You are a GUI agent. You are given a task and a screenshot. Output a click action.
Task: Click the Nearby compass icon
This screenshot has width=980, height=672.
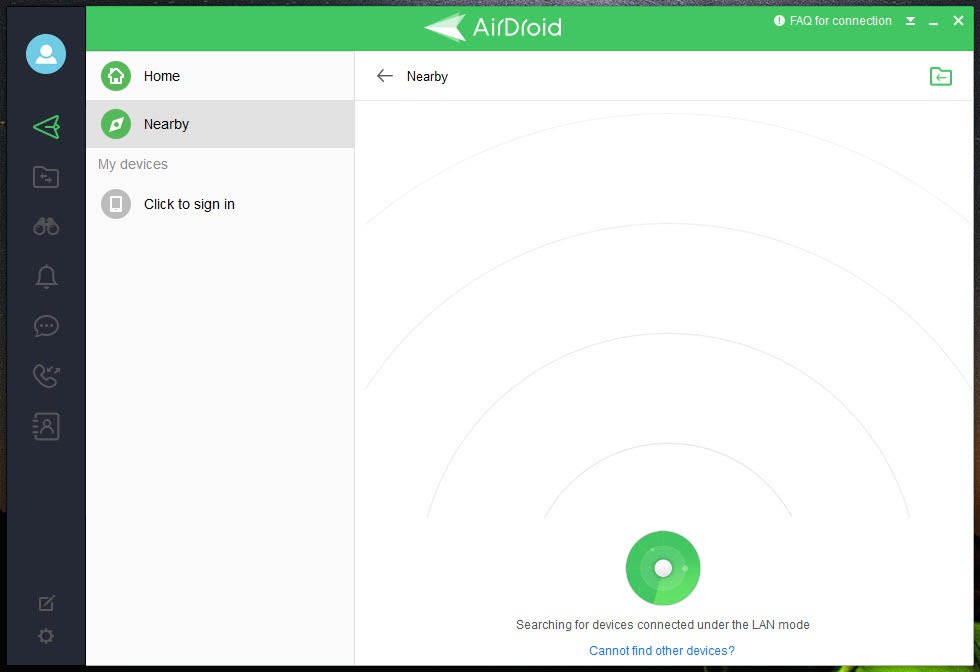point(116,124)
